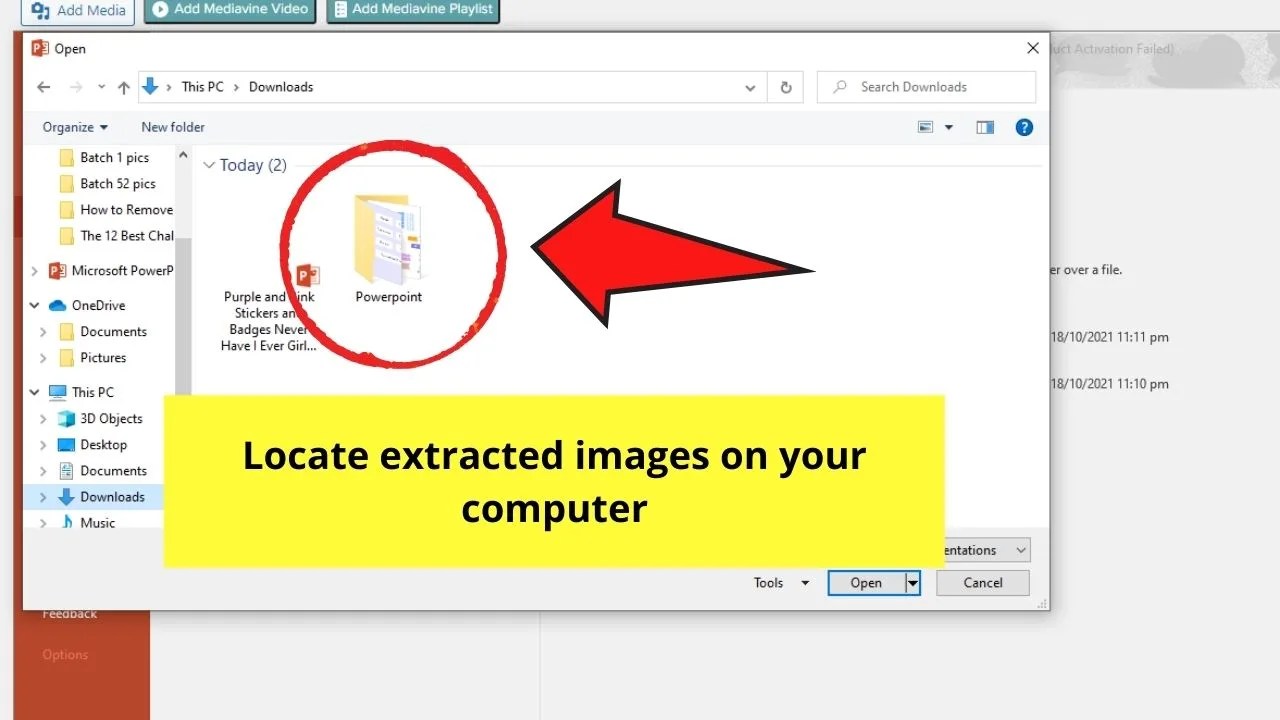Show the preview pane via its toolbar icon

click(985, 127)
